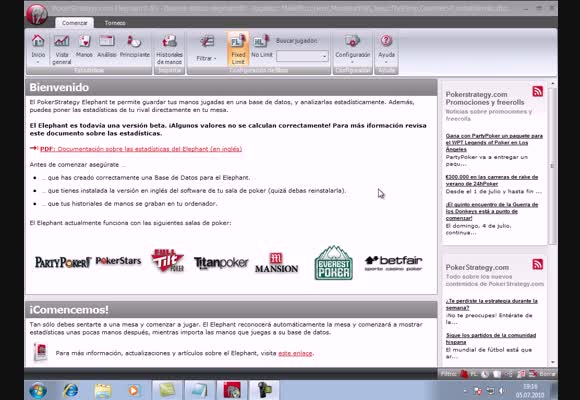The image size is (580, 400).
Task: Click the Titan Poker logo
Action: pos(221,263)
